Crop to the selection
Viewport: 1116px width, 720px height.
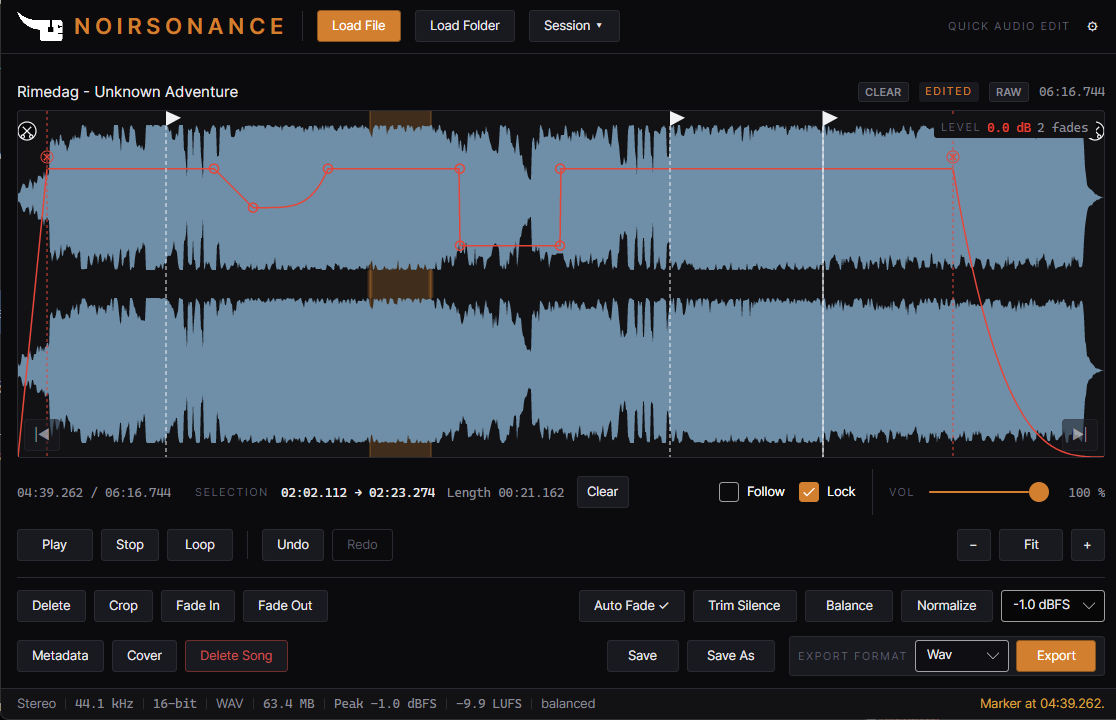(x=123, y=605)
